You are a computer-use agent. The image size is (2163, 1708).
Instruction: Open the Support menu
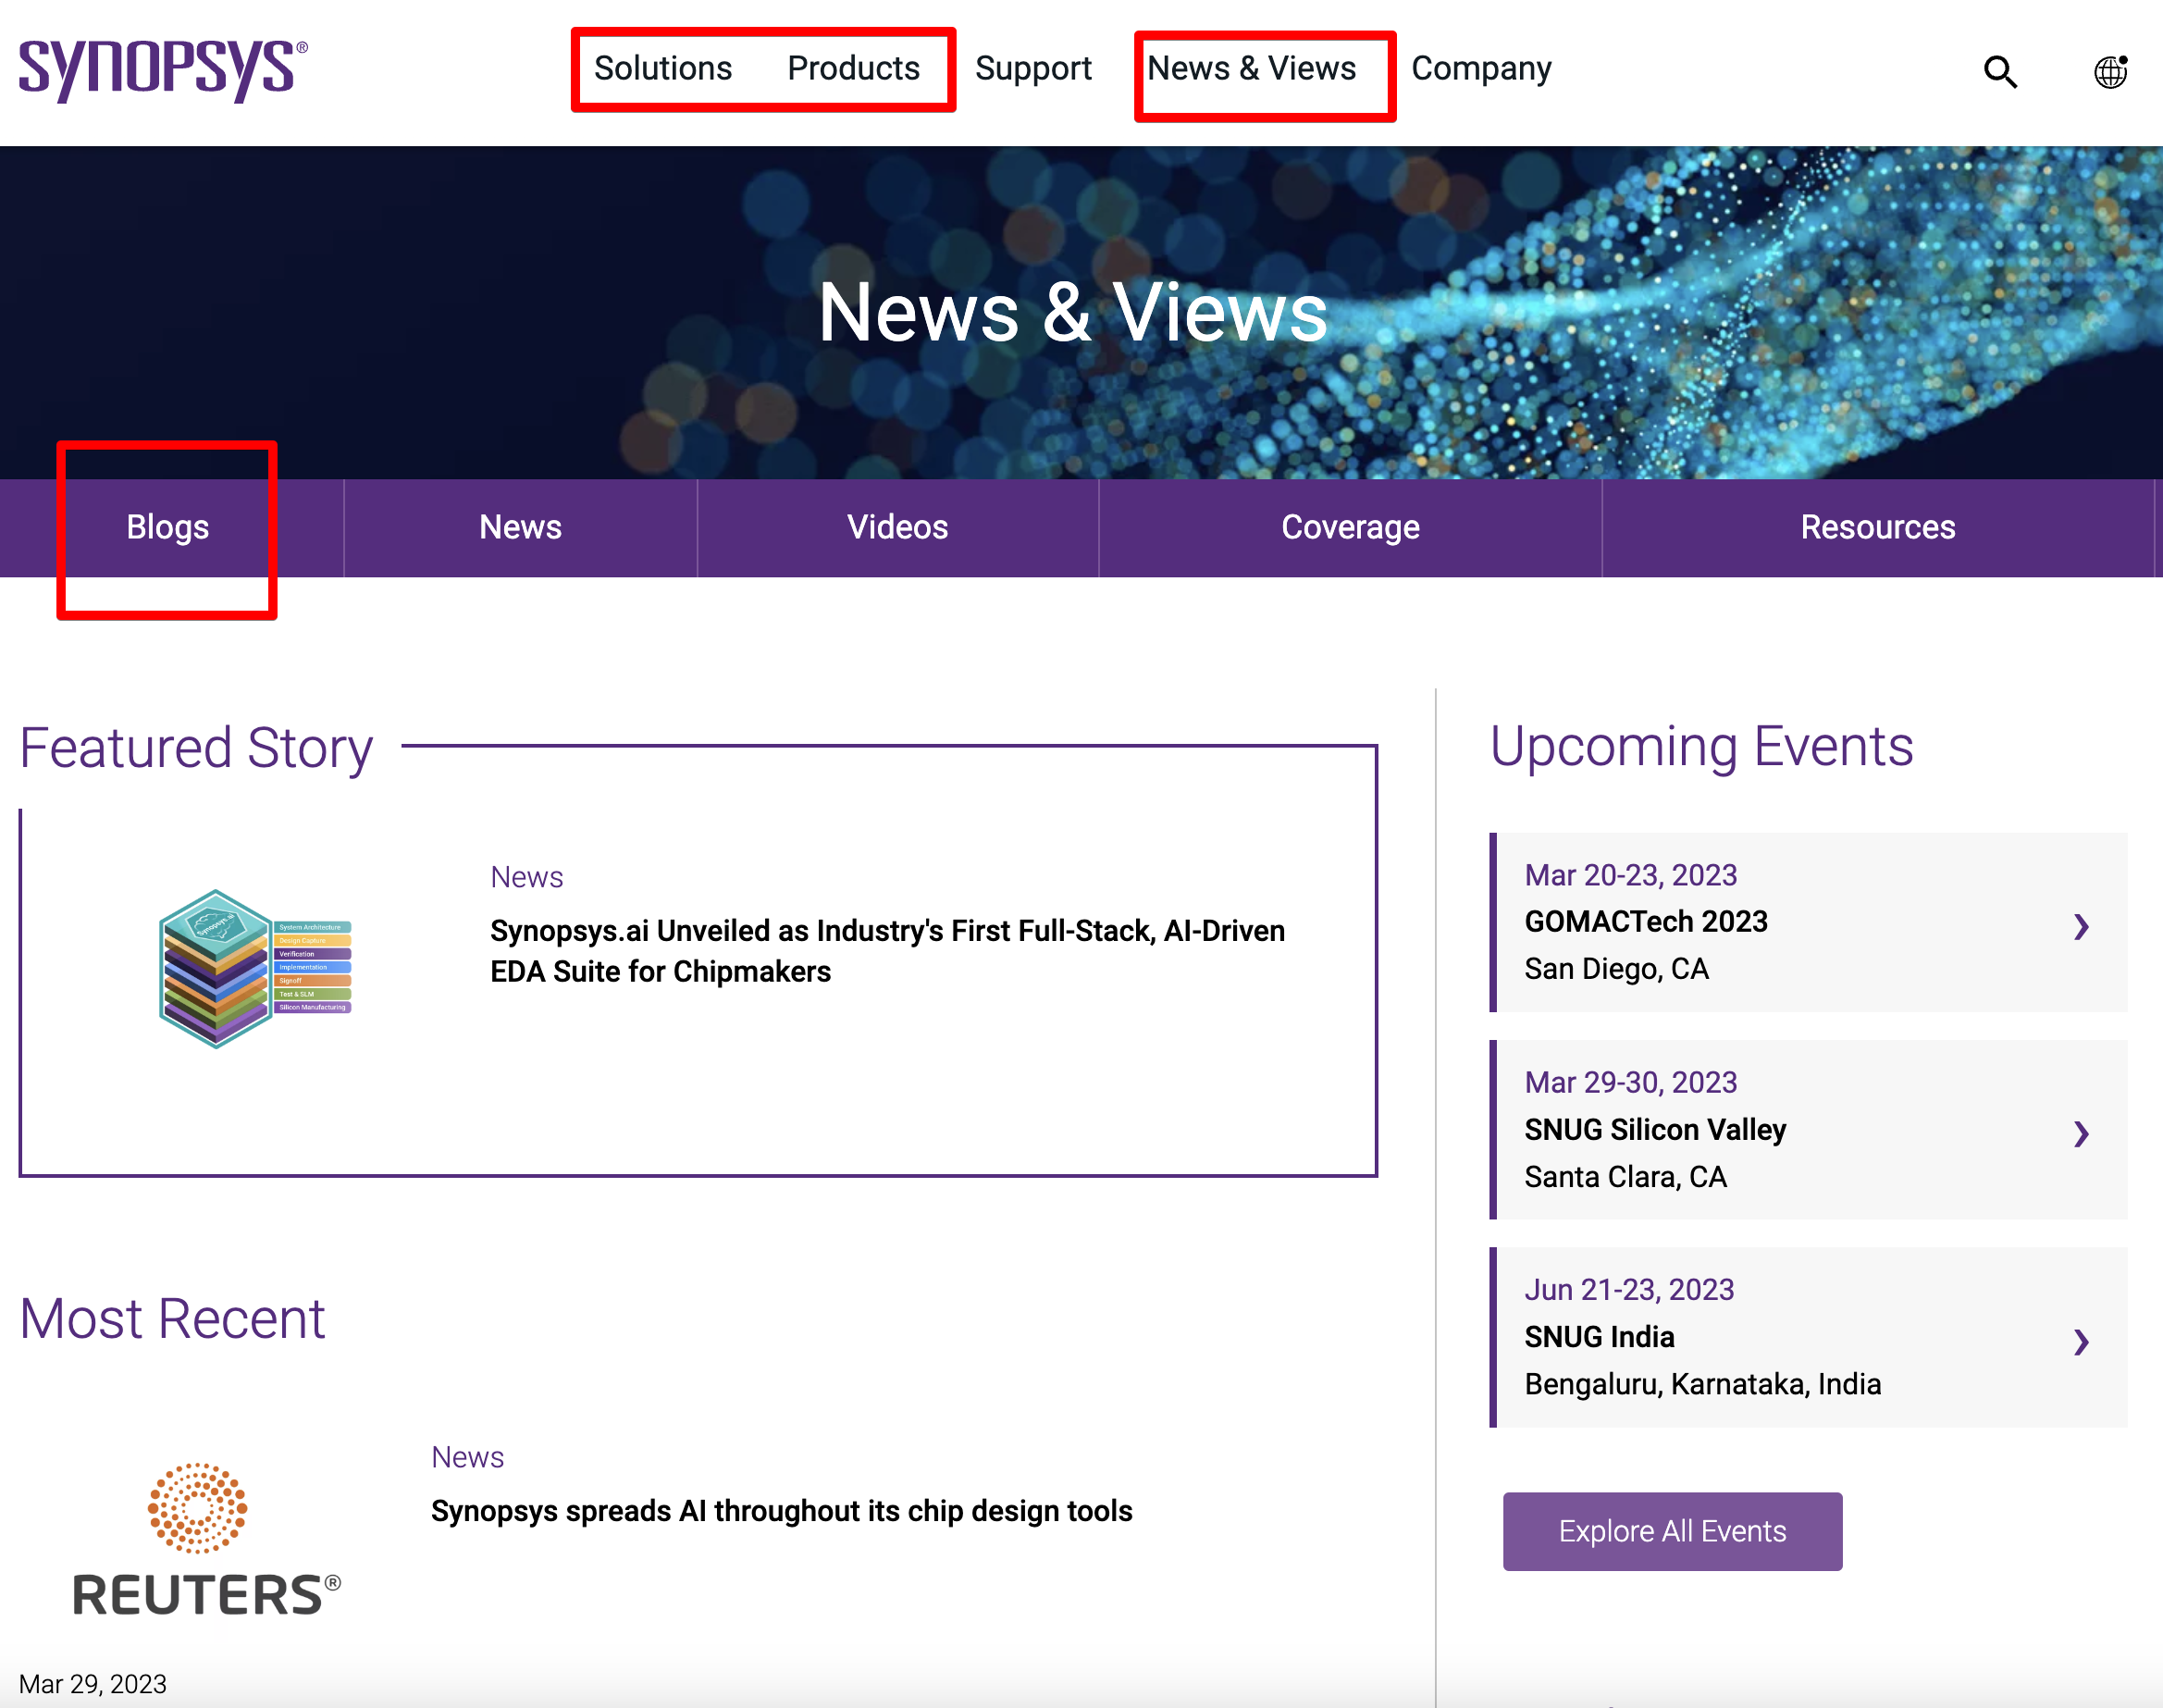[x=1033, y=68]
